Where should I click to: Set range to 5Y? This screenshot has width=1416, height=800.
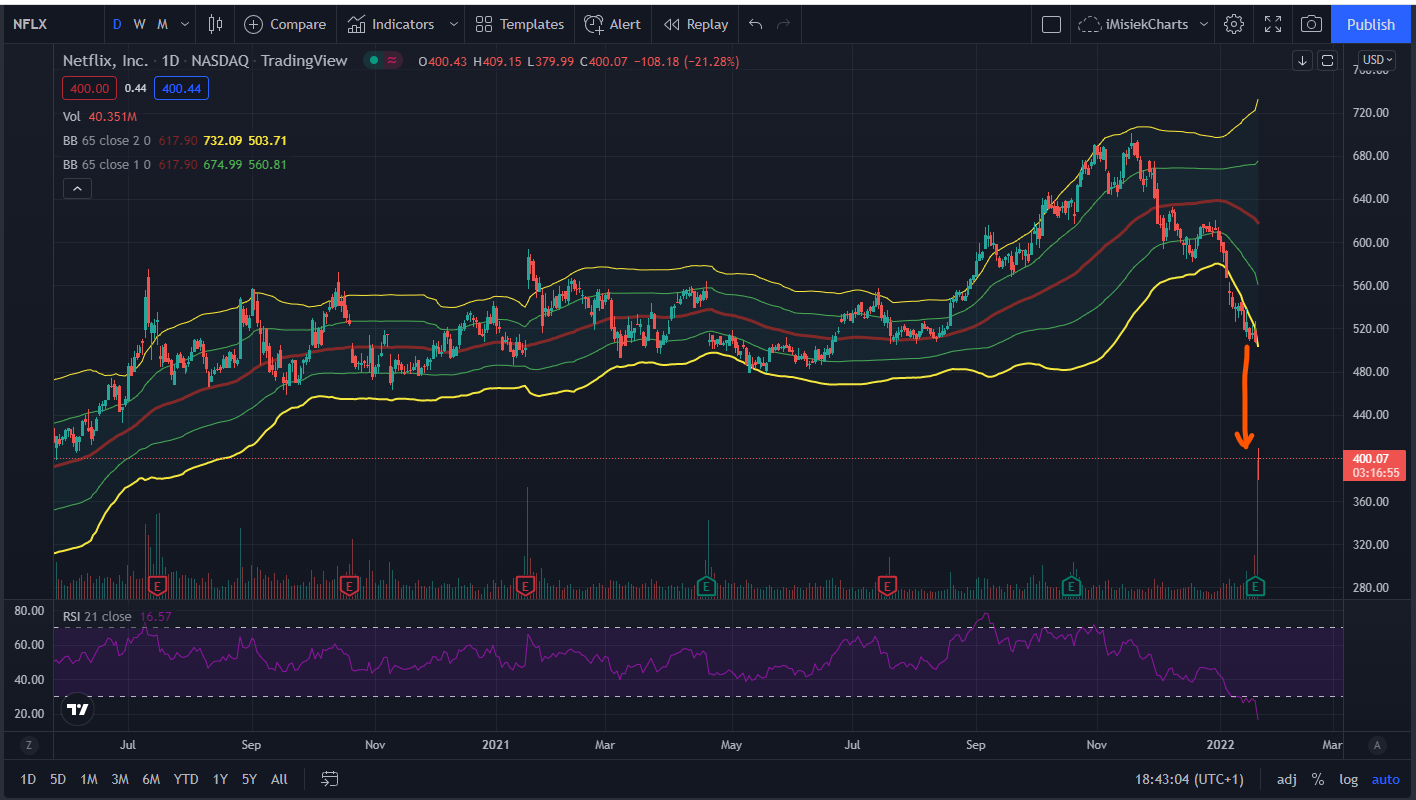click(x=249, y=779)
